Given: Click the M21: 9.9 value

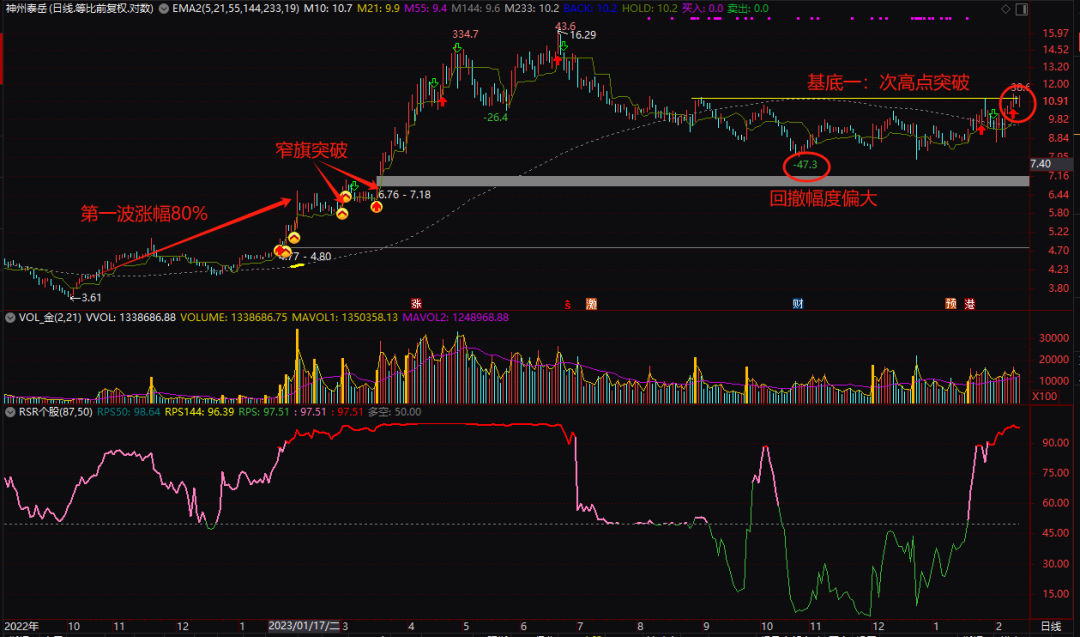Looking at the screenshot, I should coord(378,9).
